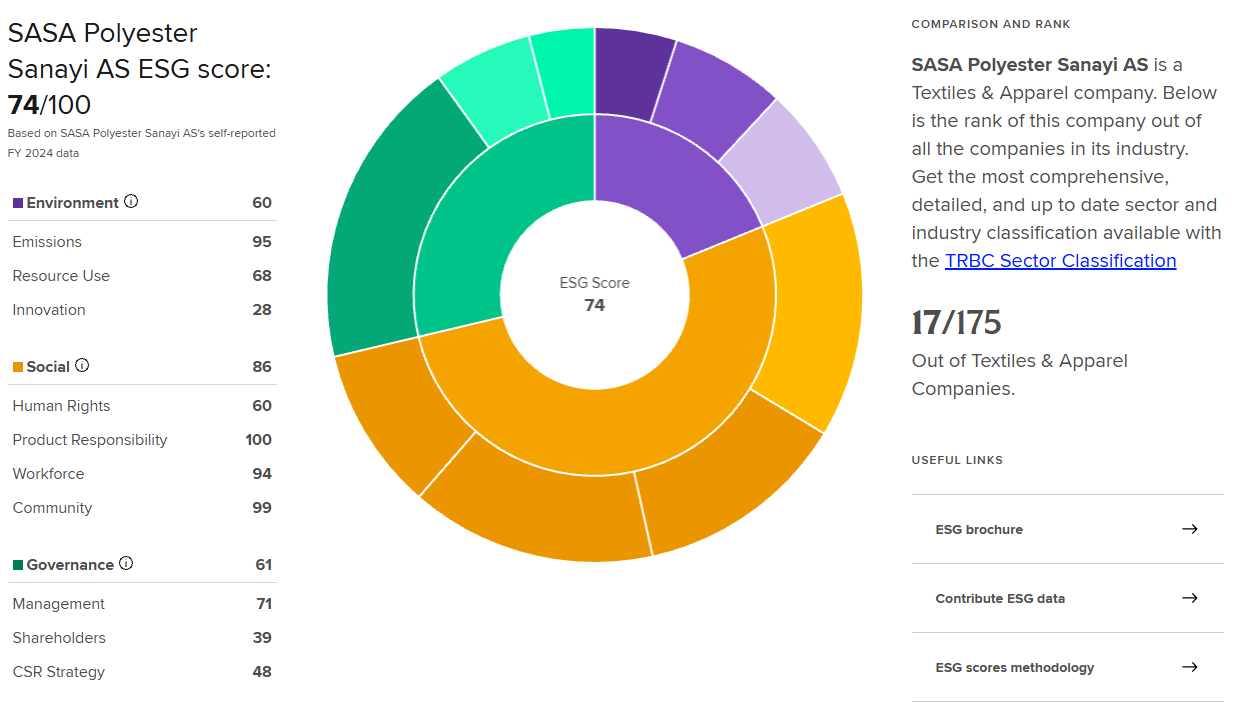Click the ESG Score 74 chart center
1249x721 pixels.
(594, 294)
